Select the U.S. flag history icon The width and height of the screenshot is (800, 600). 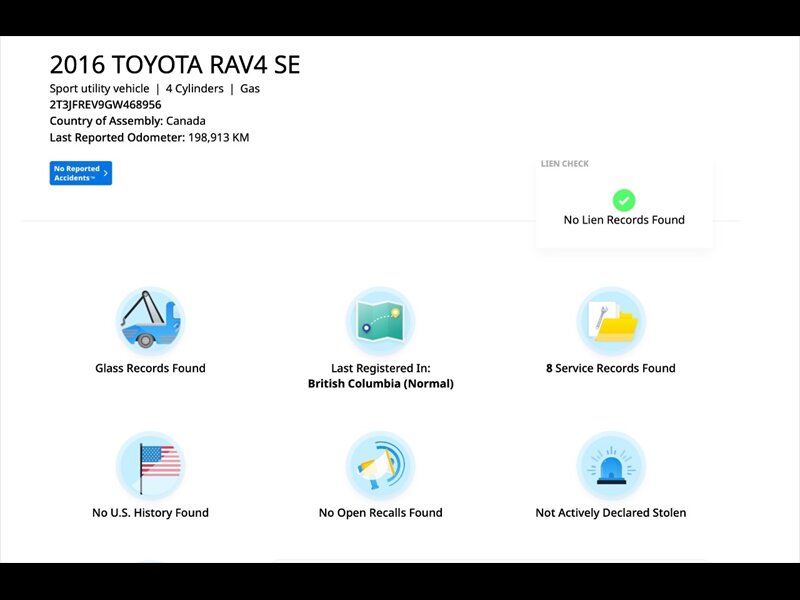coord(150,466)
